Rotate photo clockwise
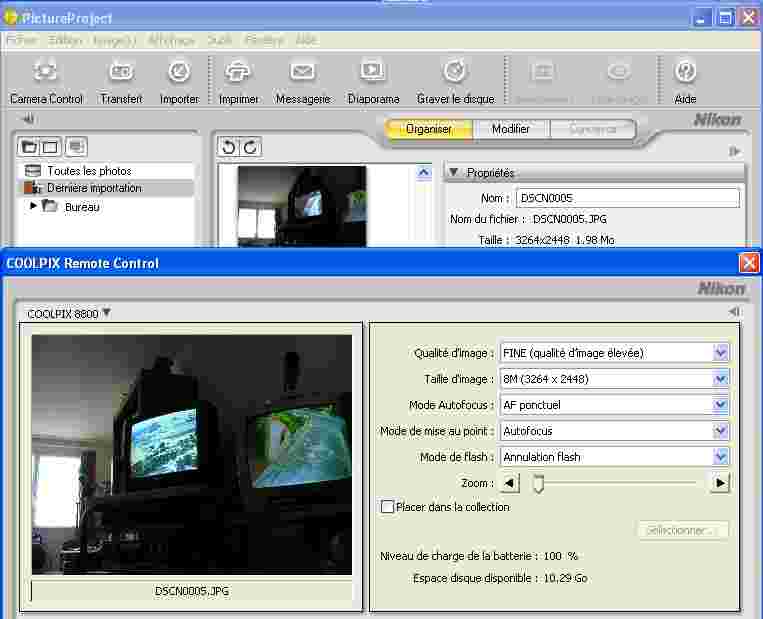The image size is (763, 619). point(250,147)
